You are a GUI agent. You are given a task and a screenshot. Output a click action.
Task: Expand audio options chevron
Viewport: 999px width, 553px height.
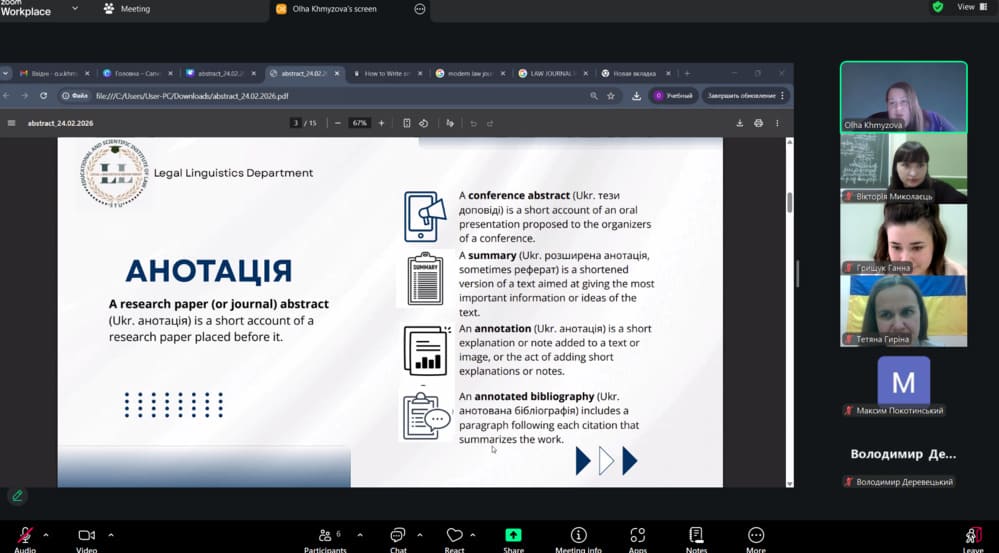tap(46, 534)
